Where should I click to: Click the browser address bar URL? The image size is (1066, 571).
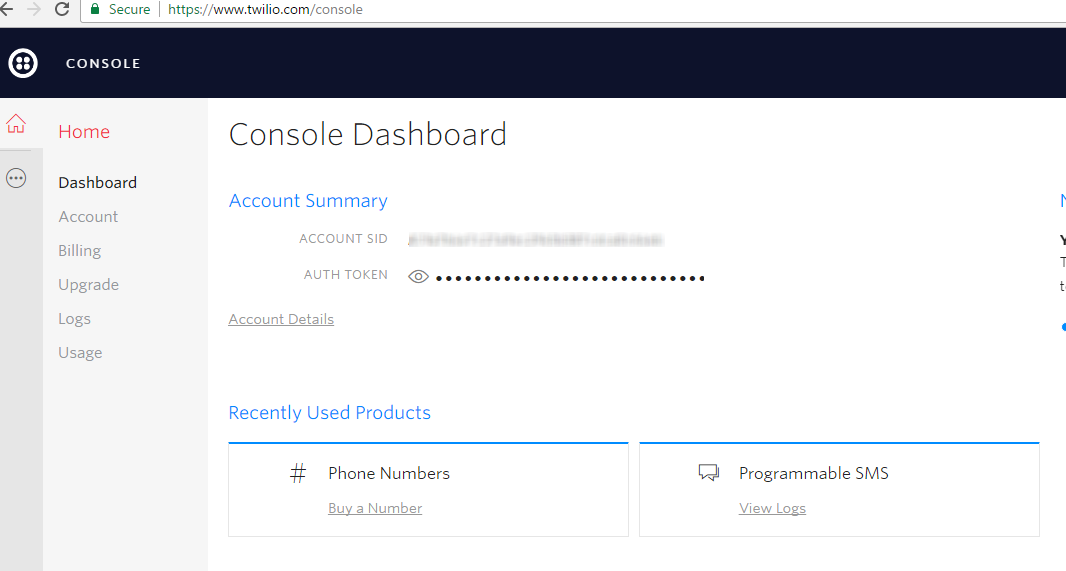click(x=265, y=10)
